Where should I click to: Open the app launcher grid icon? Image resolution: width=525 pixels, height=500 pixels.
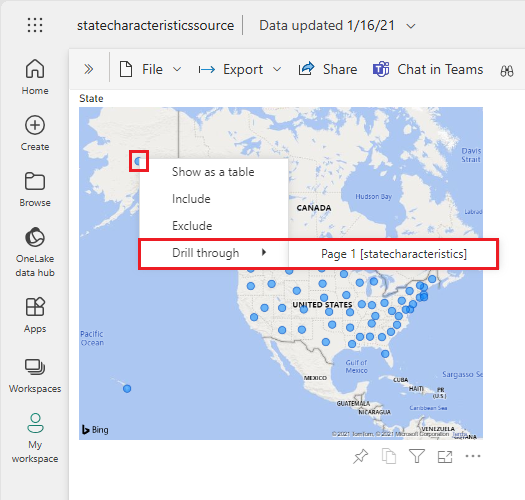[35, 25]
